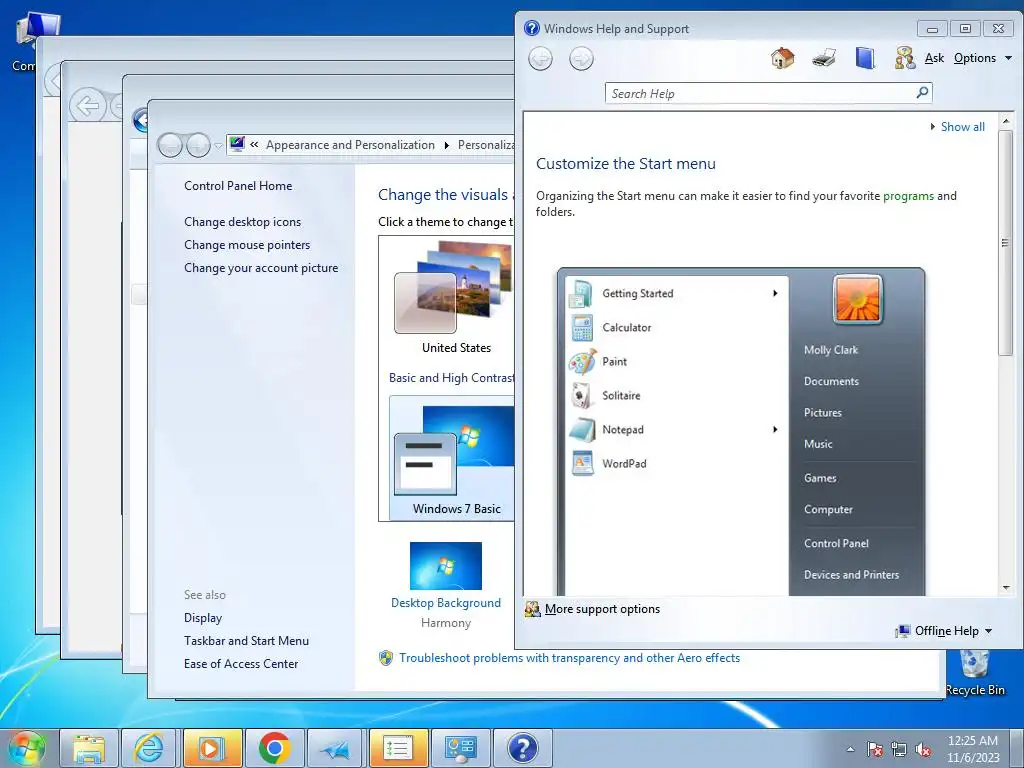Show hidden tray icons arrow

(x=850, y=749)
